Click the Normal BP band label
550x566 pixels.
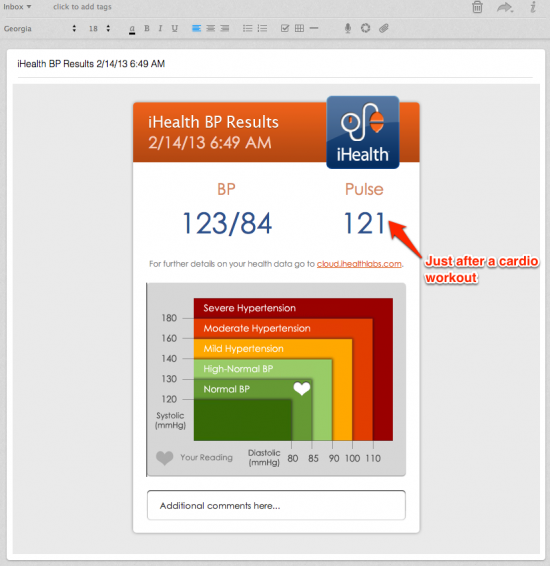[x=226, y=389]
